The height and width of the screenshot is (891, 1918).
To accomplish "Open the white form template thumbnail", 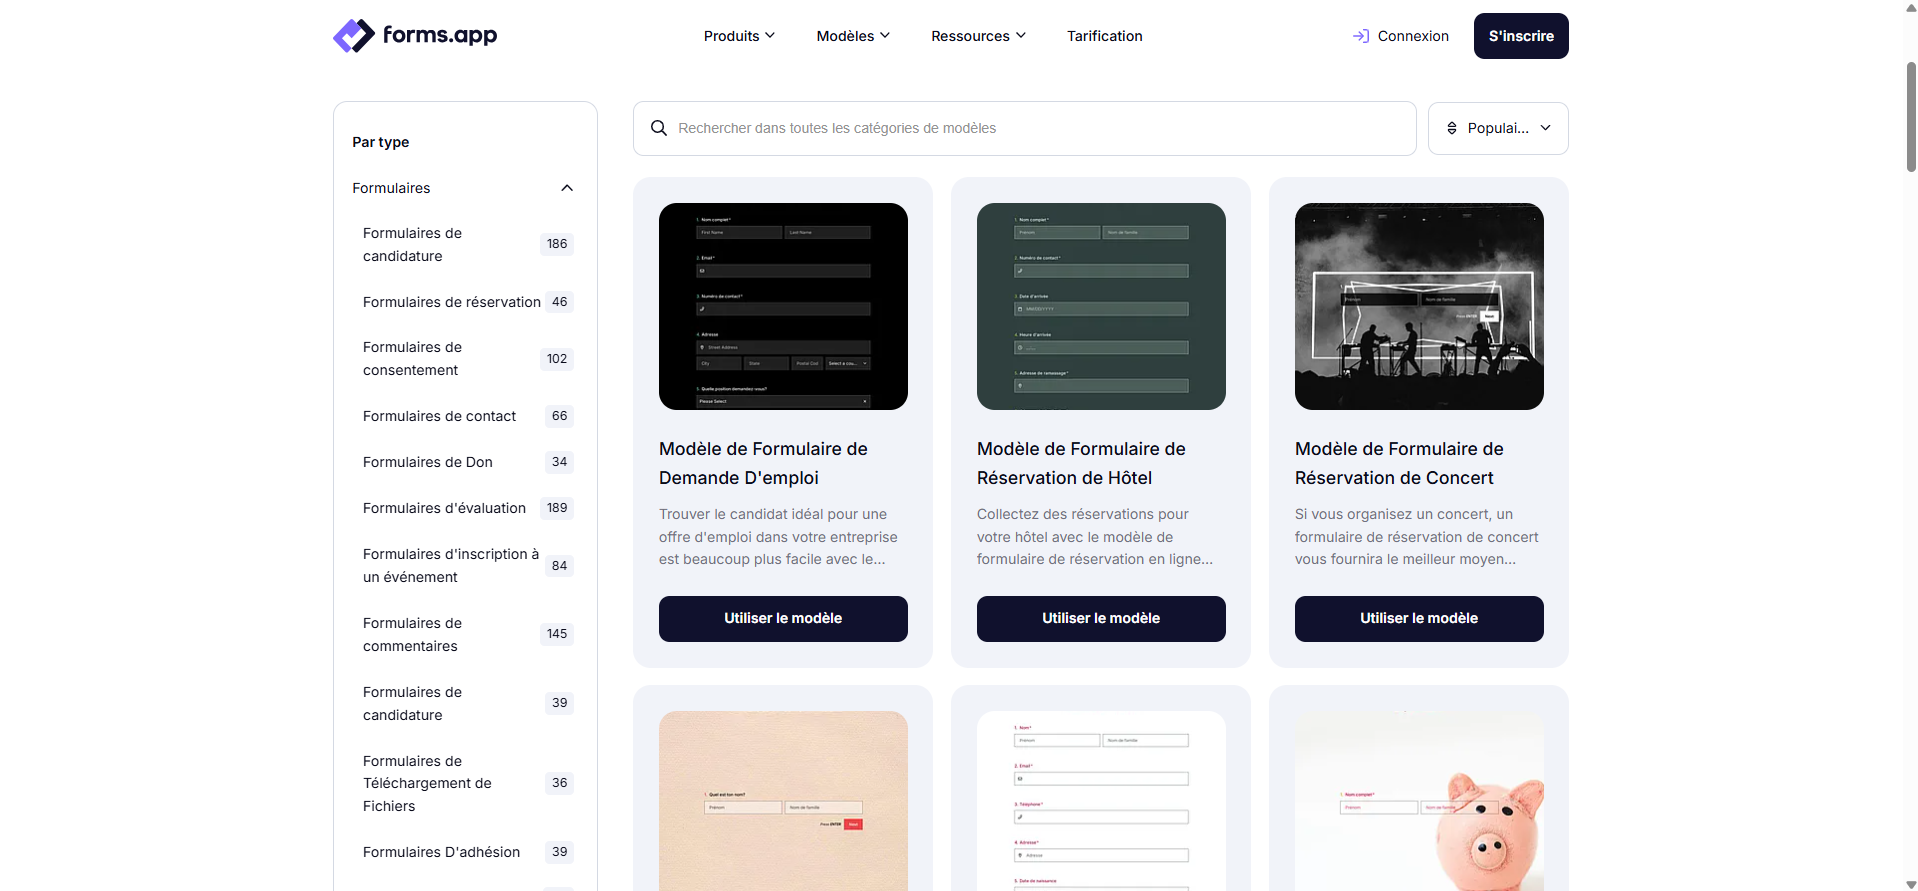I will coord(1101,801).
